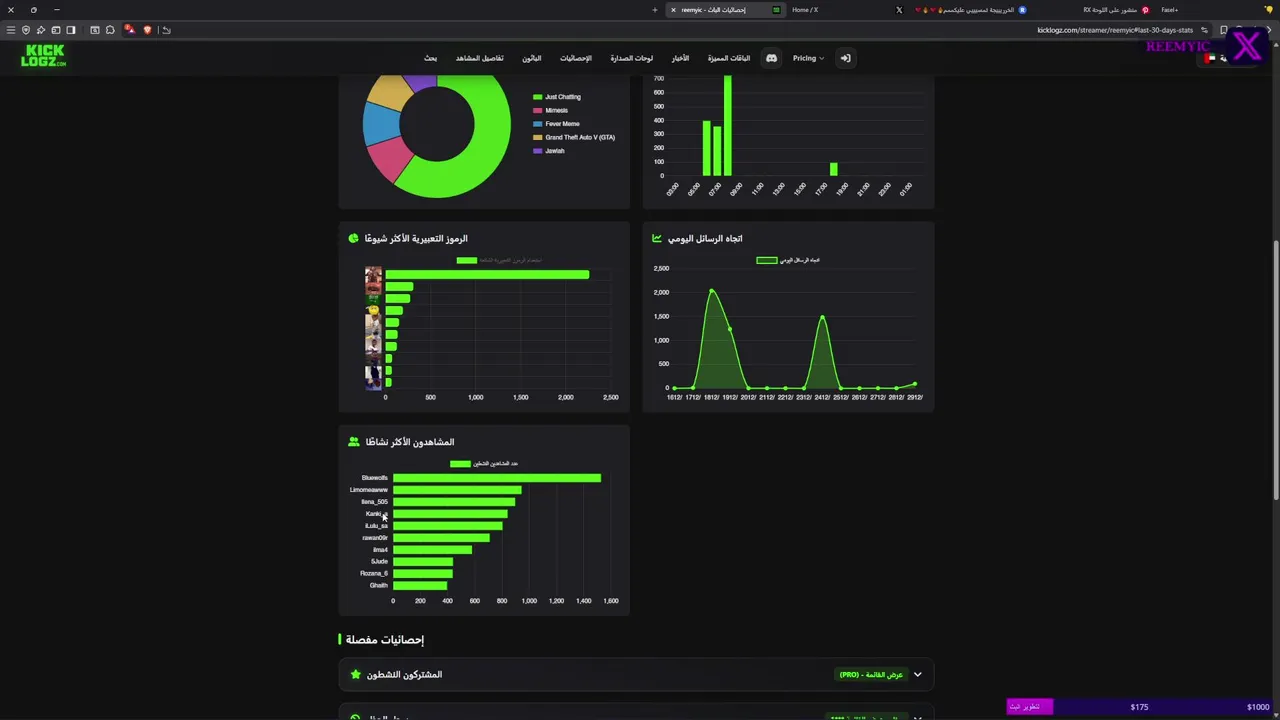This screenshot has height=720, width=1280.
Task: Click the shield icon in browser toolbar
Action: click(26, 30)
